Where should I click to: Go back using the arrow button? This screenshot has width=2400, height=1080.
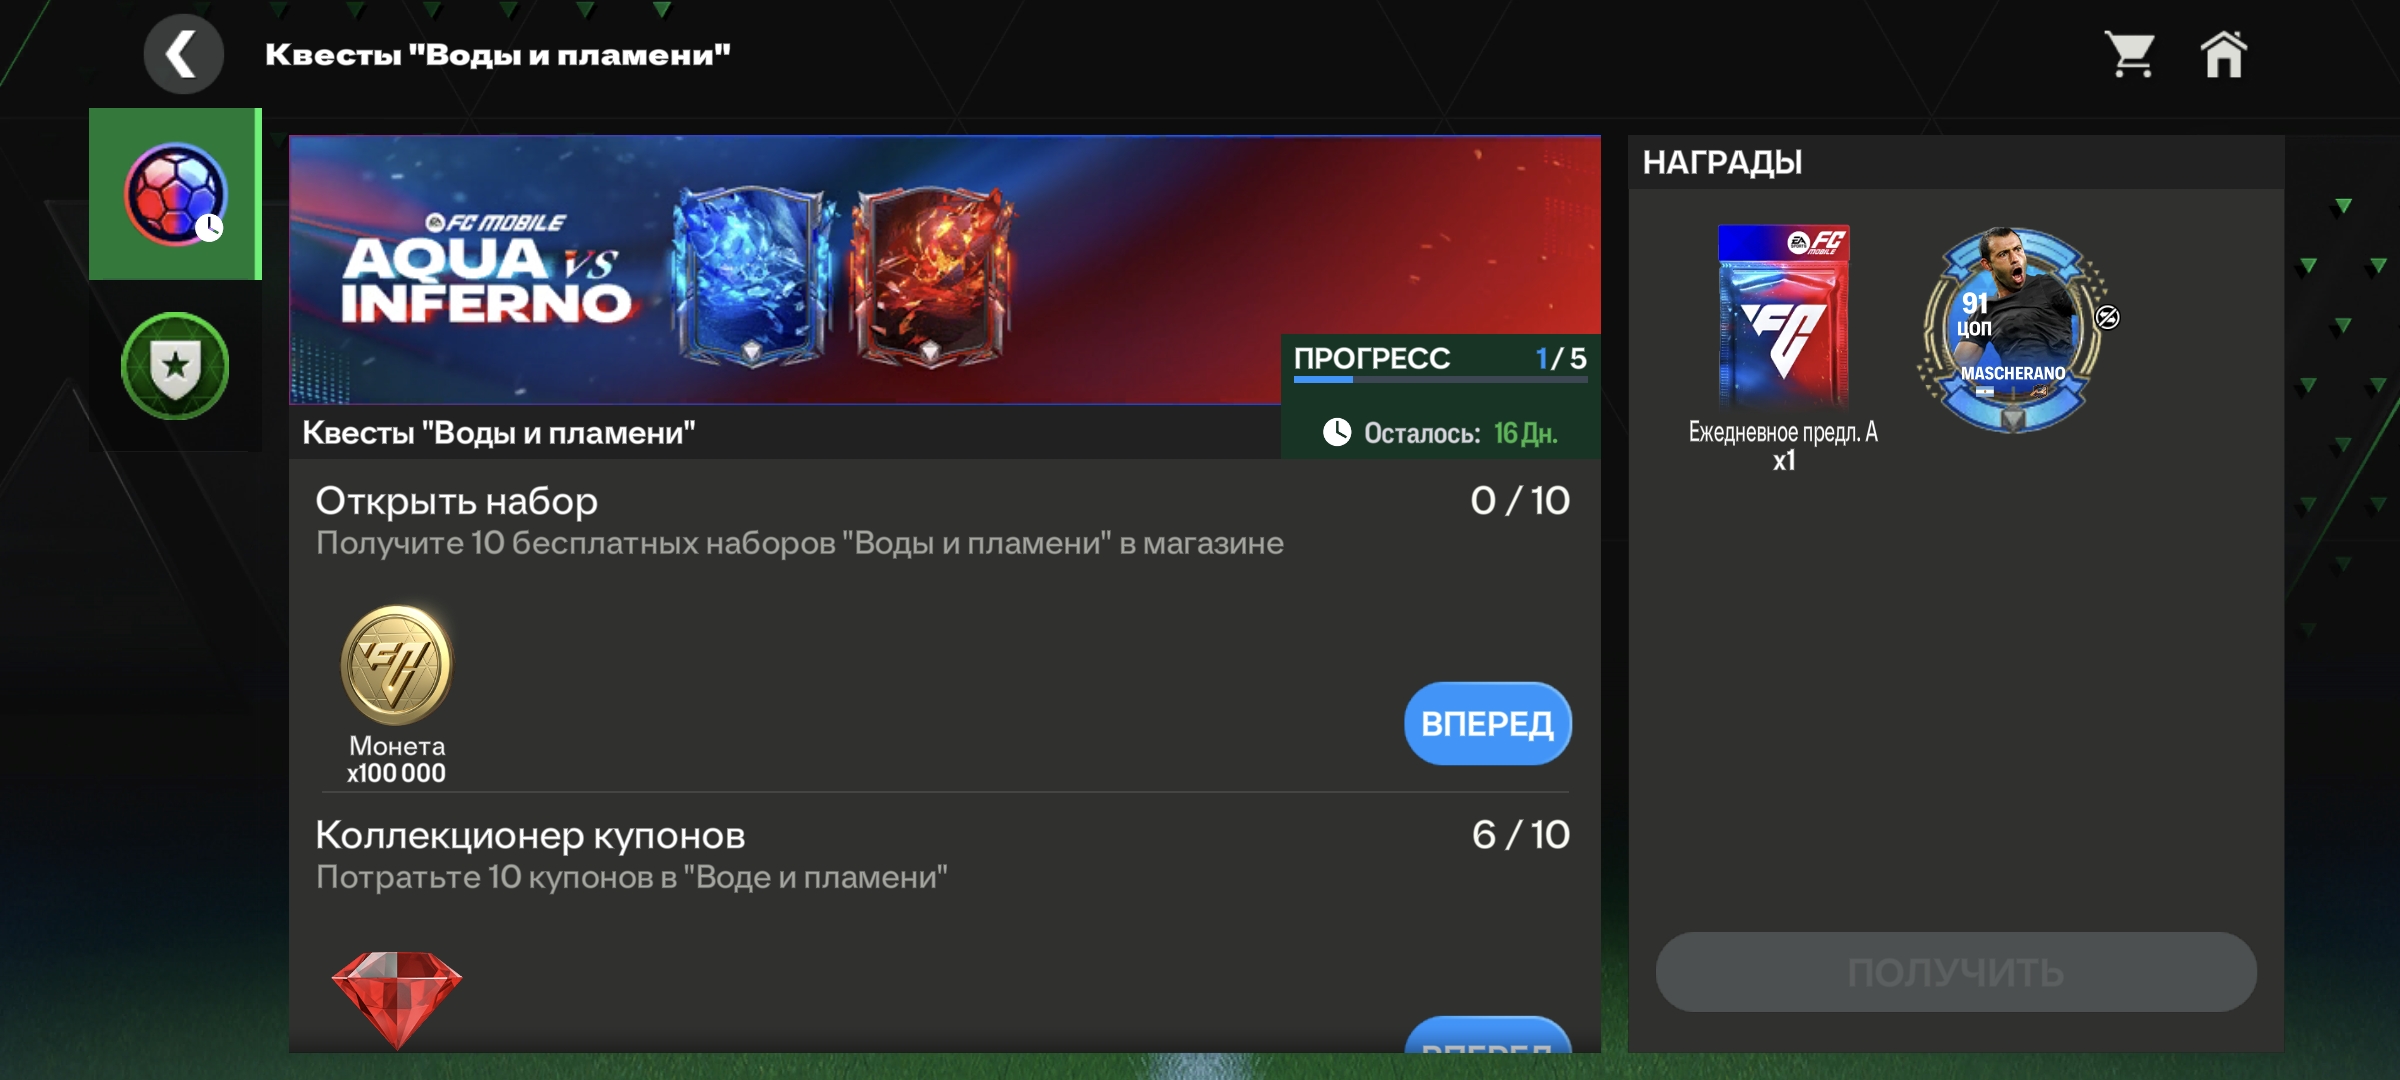click(x=183, y=54)
